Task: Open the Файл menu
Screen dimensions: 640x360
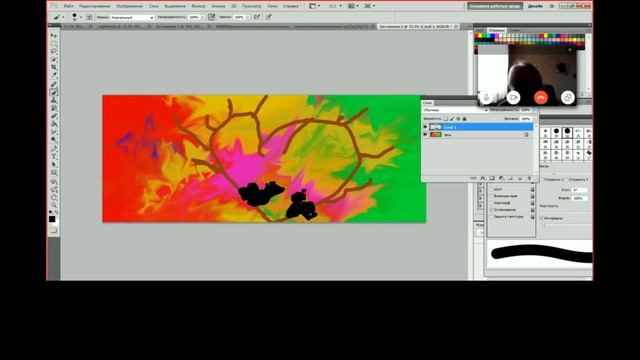Action: pyautogui.click(x=69, y=6)
